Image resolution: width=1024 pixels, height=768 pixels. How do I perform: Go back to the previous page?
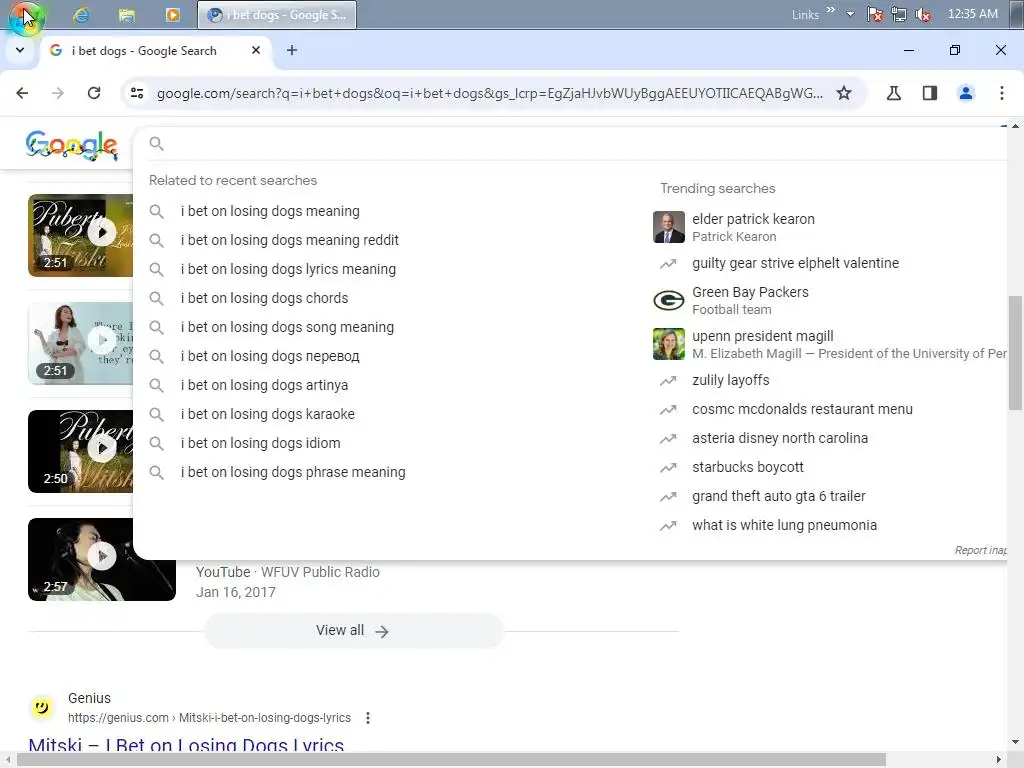(22, 93)
